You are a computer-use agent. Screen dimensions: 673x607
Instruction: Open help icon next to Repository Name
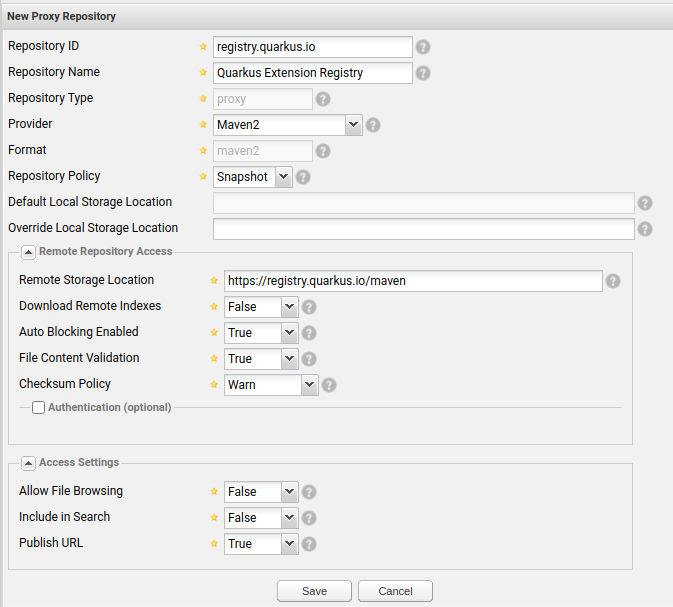coord(423,73)
